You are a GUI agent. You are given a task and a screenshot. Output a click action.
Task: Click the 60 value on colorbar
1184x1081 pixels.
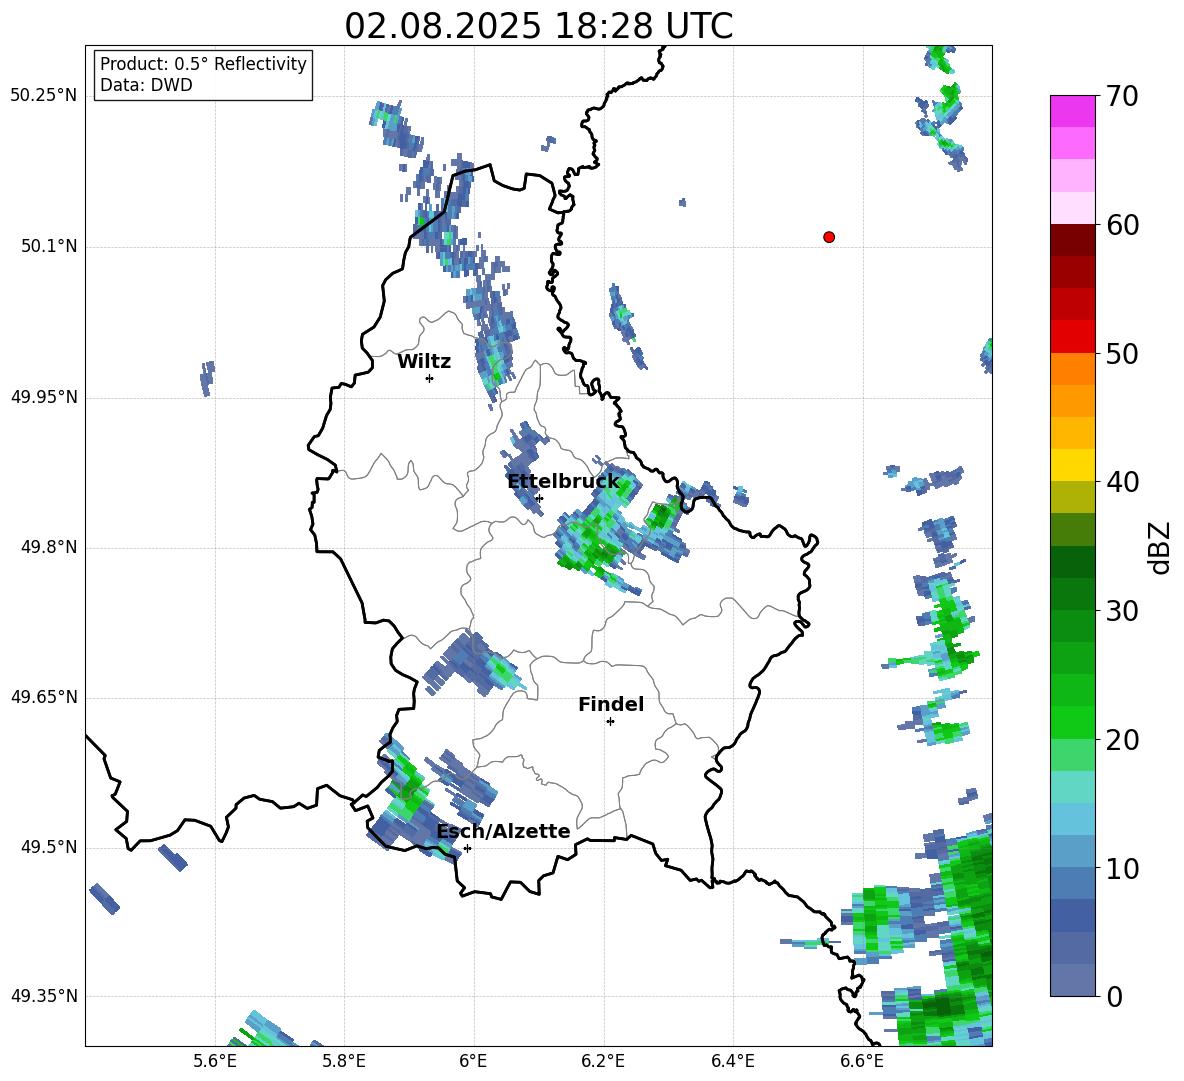coord(1121,225)
